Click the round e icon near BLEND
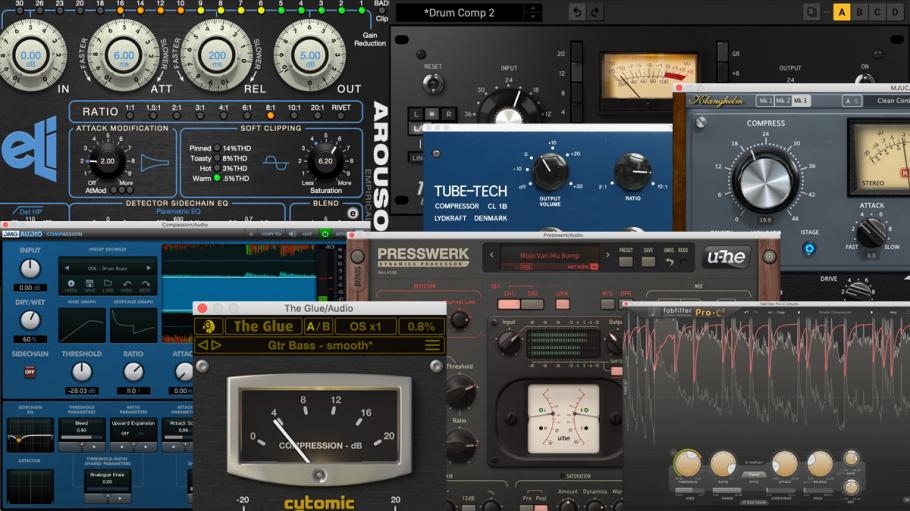 [352, 213]
